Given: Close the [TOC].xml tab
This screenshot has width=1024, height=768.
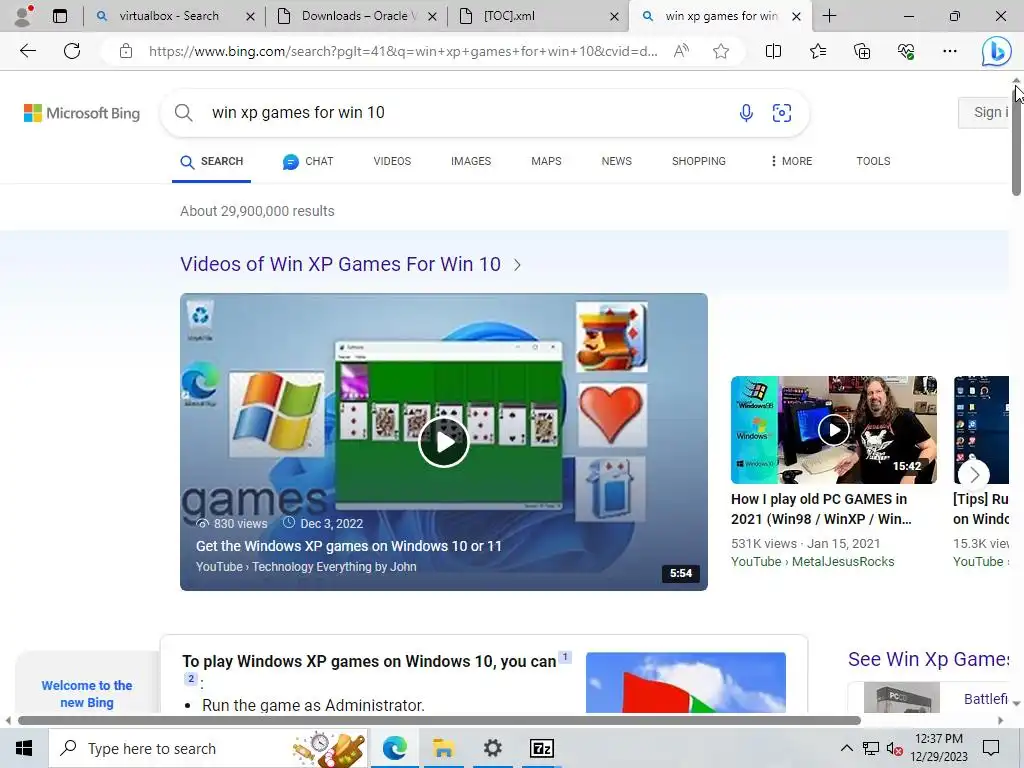Looking at the screenshot, I should [x=615, y=17].
